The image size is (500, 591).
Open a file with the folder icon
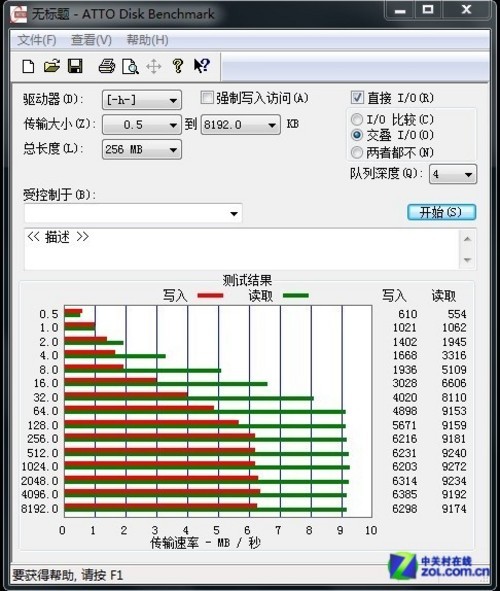[52, 66]
